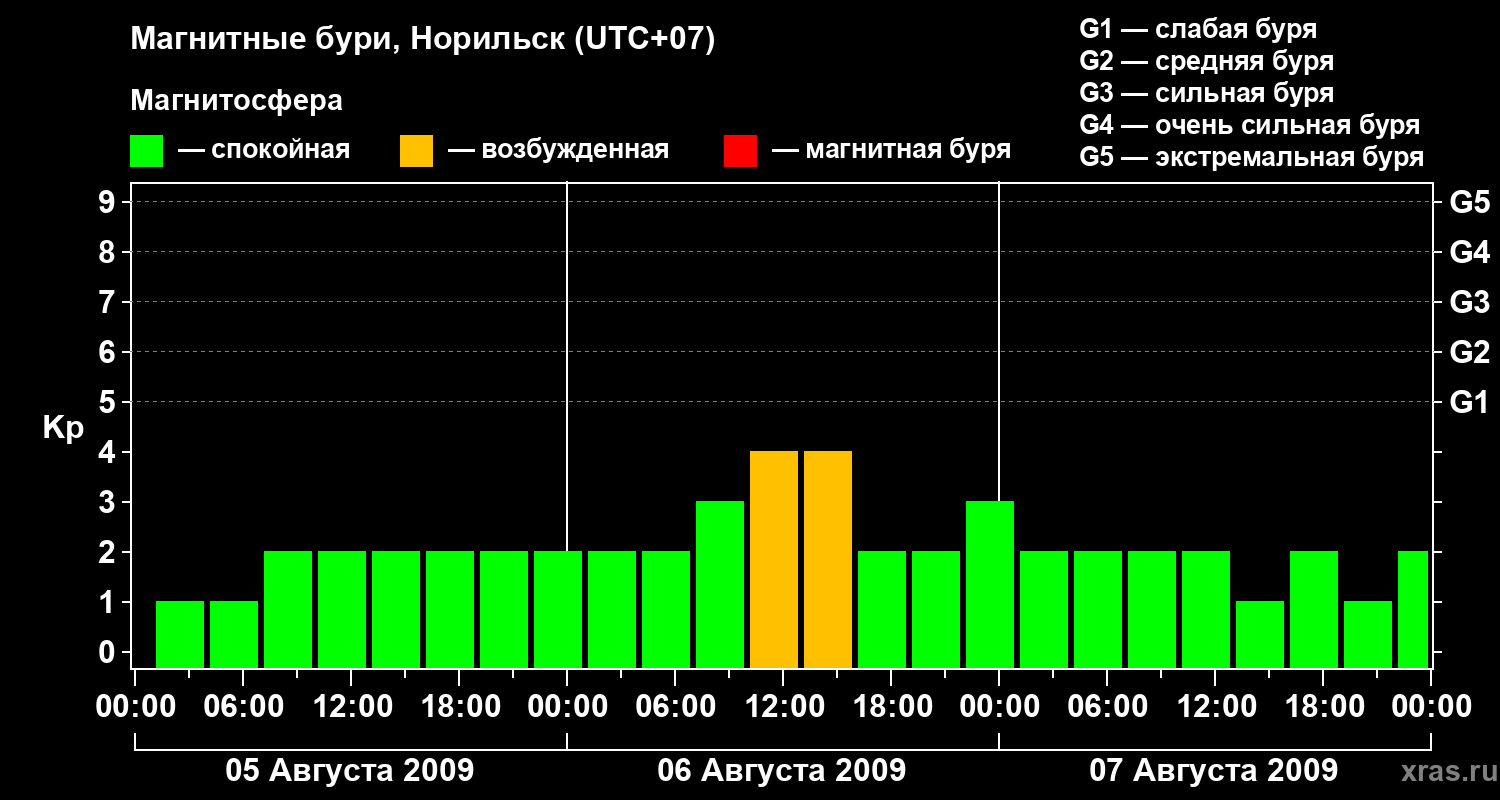Click the '12:00' time label above 06 Августа
This screenshot has width=1500, height=800.
(783, 706)
